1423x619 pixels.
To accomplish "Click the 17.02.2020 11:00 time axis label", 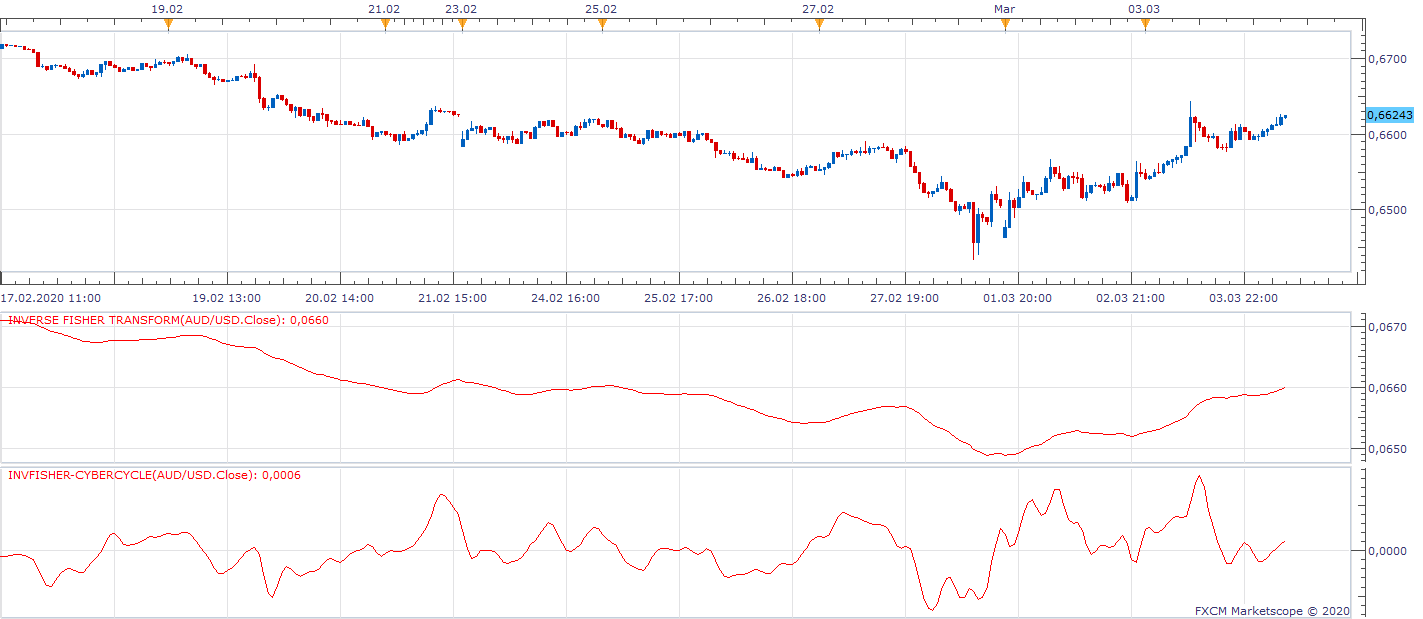I will point(50,298).
